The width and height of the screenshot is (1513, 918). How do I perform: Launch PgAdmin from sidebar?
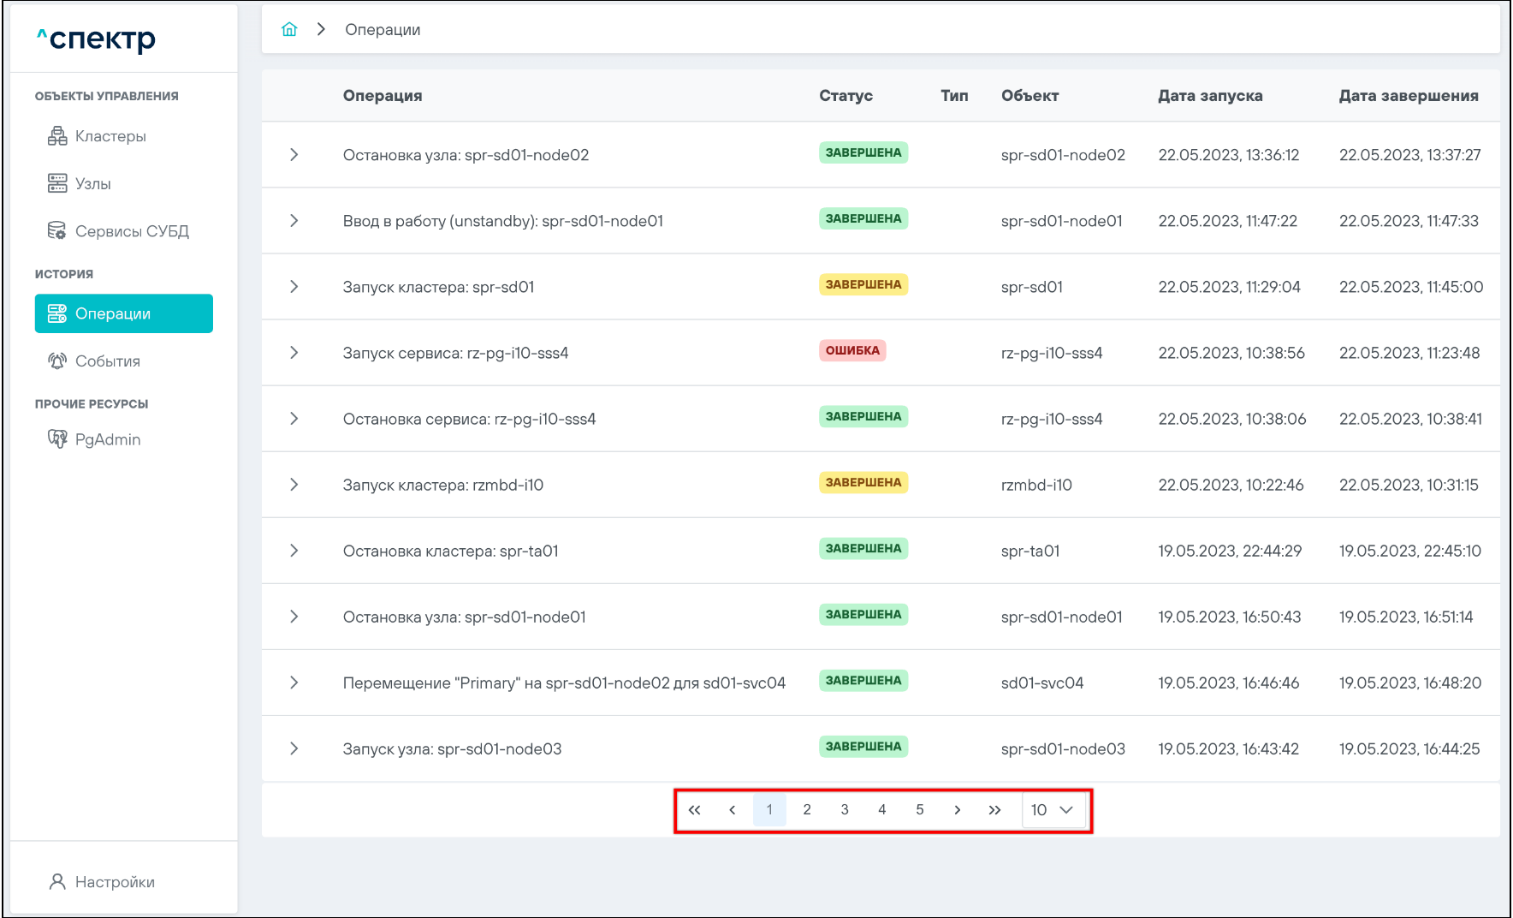click(107, 439)
